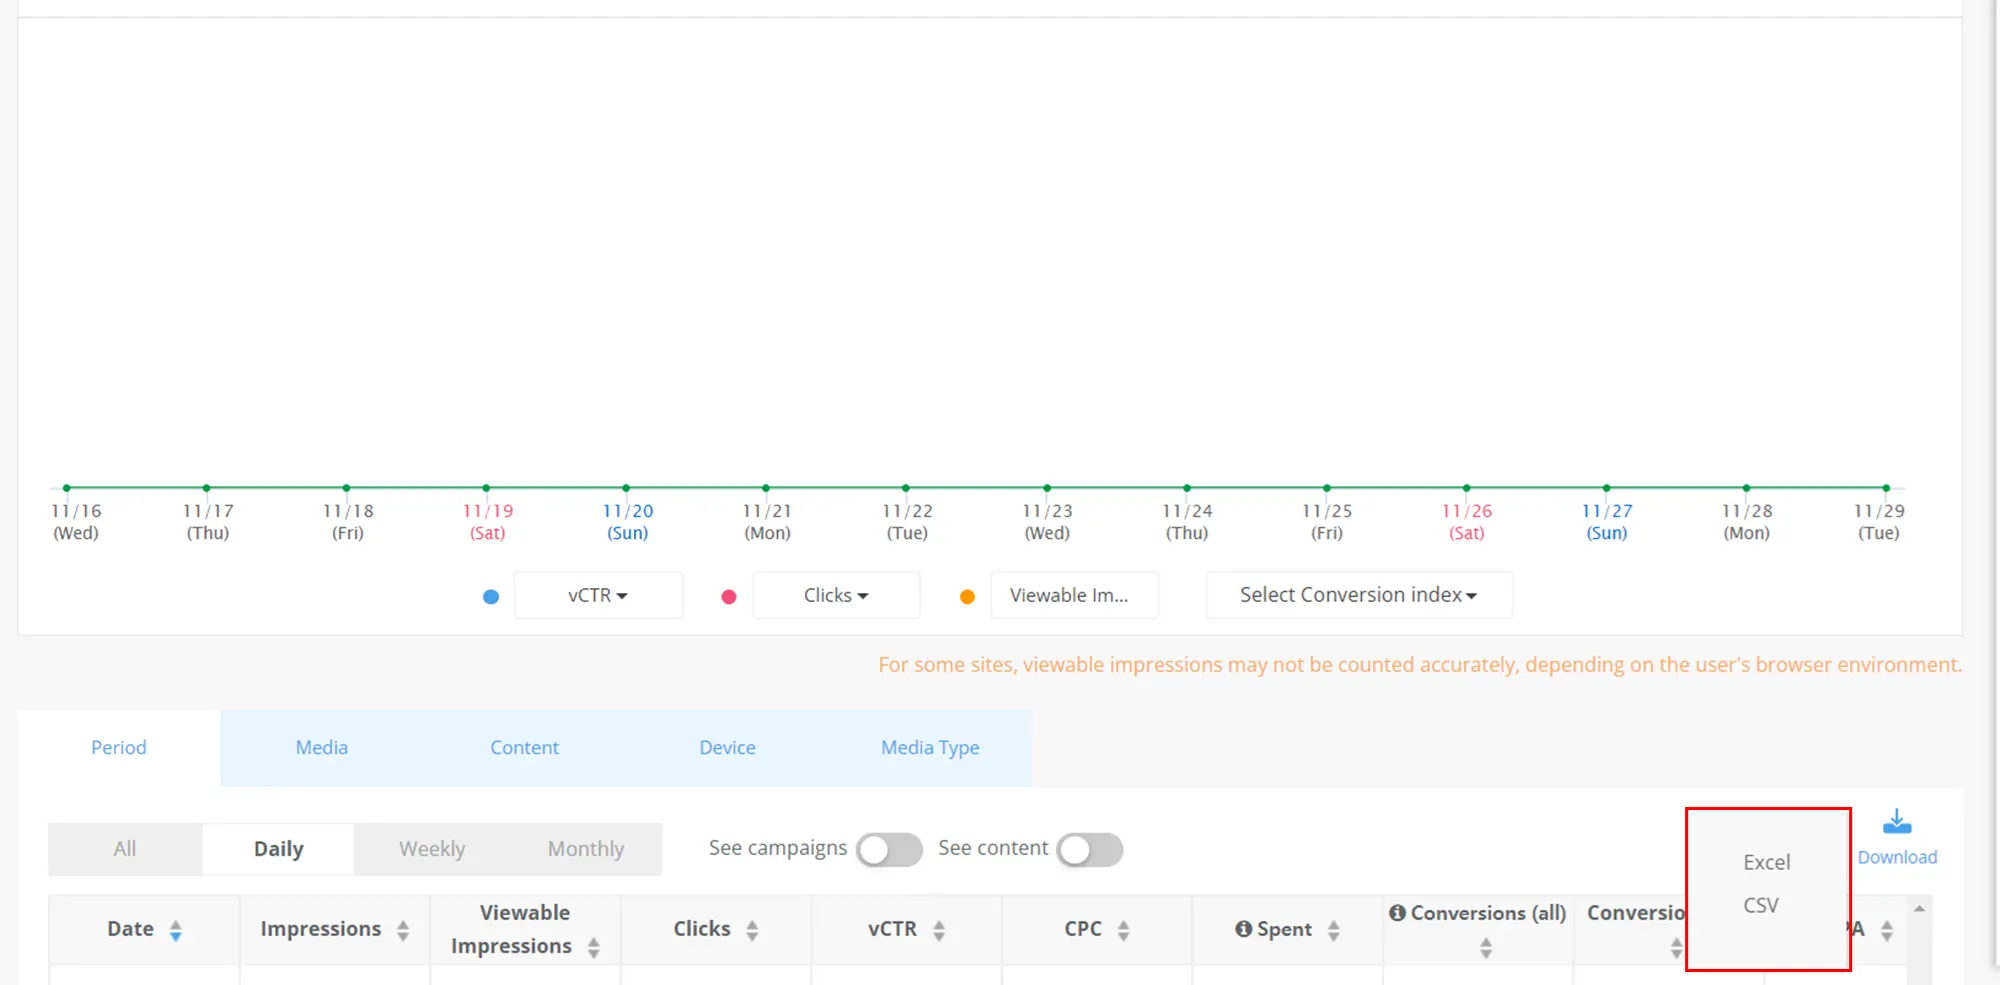The image size is (2000, 985).
Task: Click the 11/20 (Sun) axis label
Action: pos(628,521)
